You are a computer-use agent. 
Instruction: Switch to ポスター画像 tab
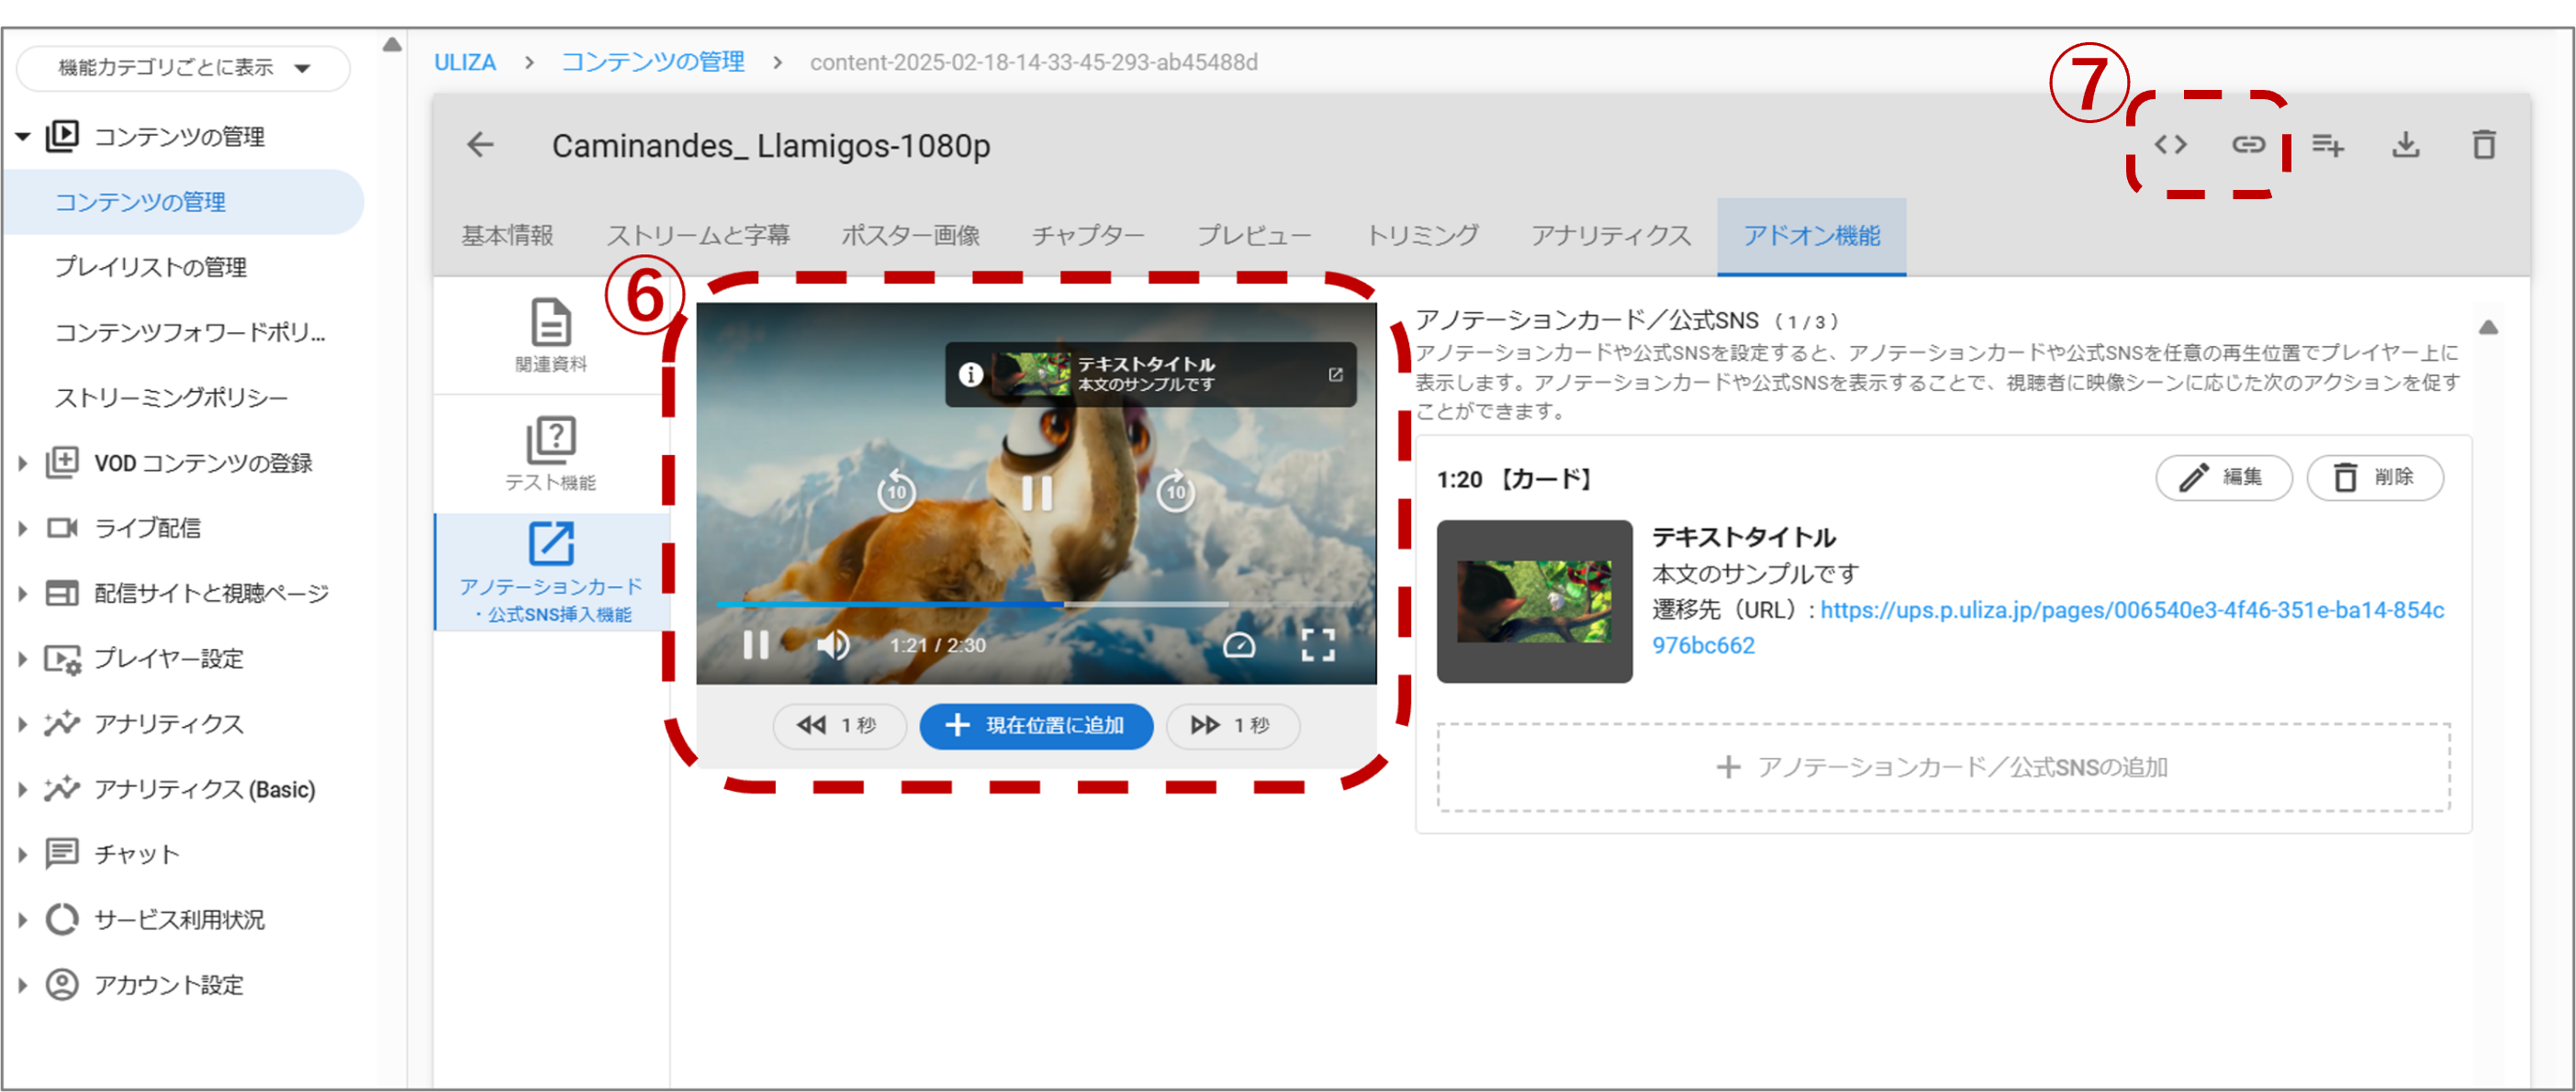point(910,236)
